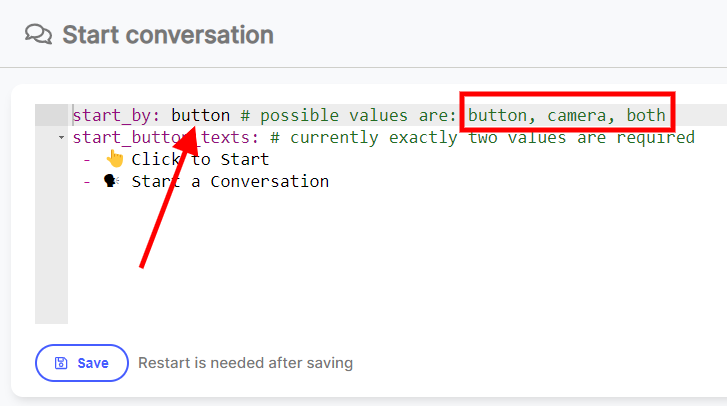Click the dash before 'Click to Start'
The height and width of the screenshot is (406, 727).
pos(87,160)
